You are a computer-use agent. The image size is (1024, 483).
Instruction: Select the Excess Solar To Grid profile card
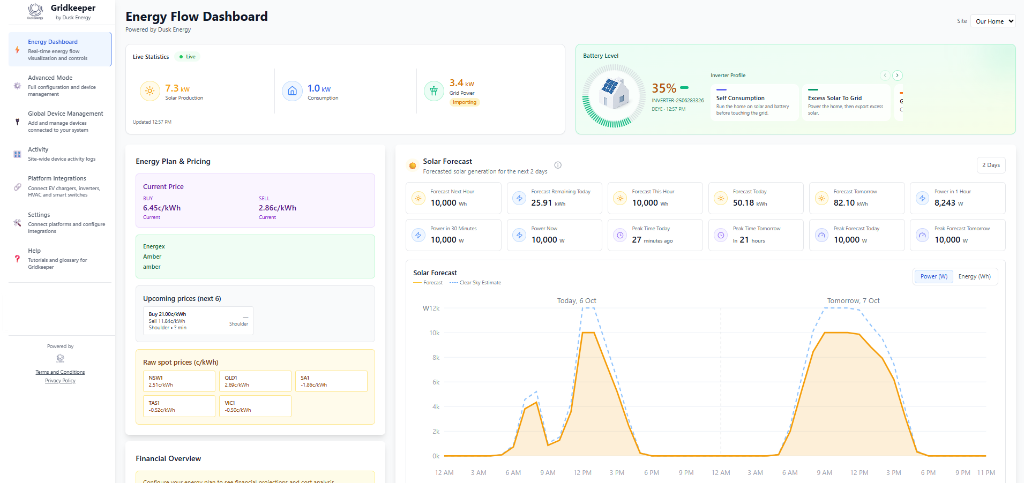coord(846,102)
